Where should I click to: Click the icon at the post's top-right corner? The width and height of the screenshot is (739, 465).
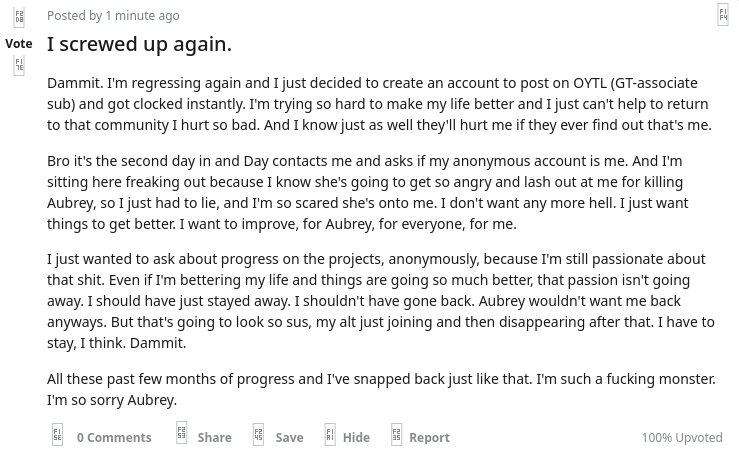(722, 15)
